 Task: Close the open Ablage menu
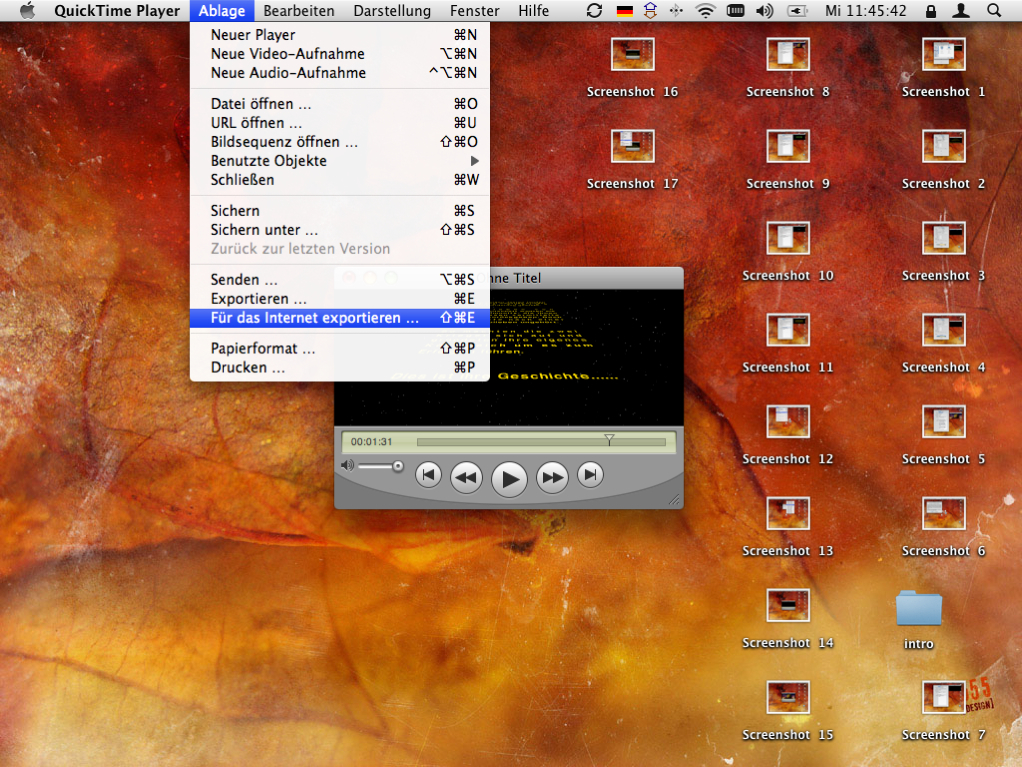pos(222,10)
